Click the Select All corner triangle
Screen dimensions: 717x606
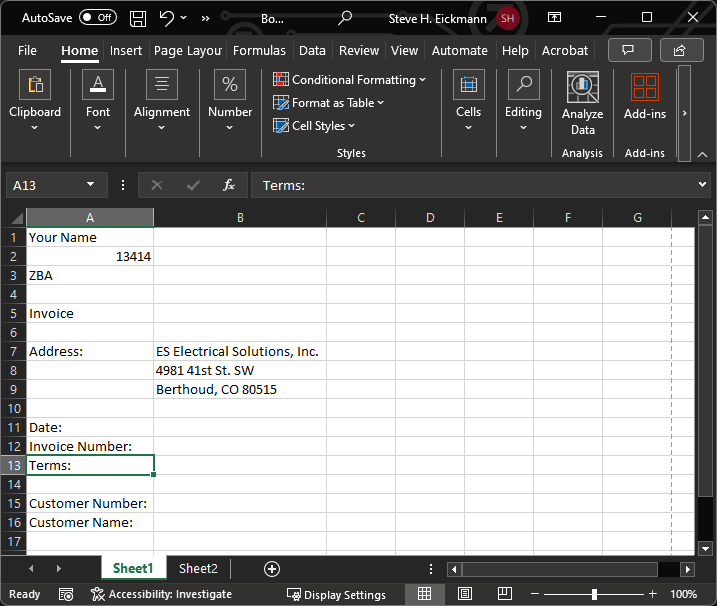(x=17, y=218)
